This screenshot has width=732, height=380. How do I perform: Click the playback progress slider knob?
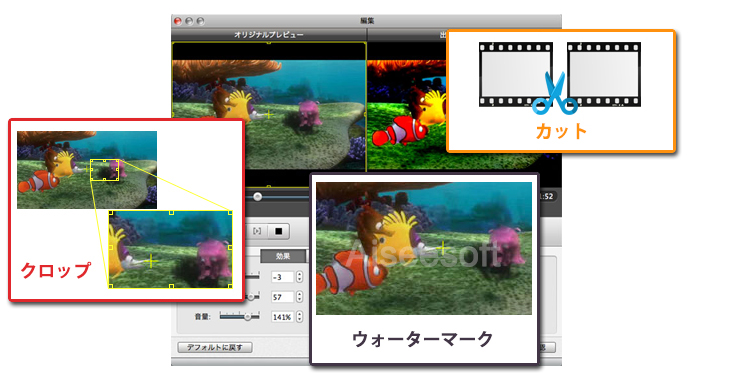[257, 197]
